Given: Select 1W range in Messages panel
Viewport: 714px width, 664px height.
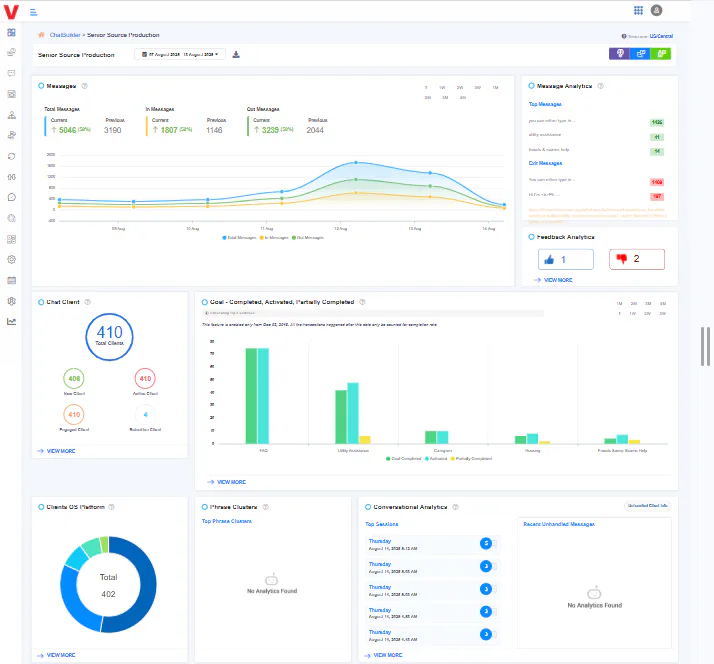Looking at the screenshot, I should (x=442, y=87).
